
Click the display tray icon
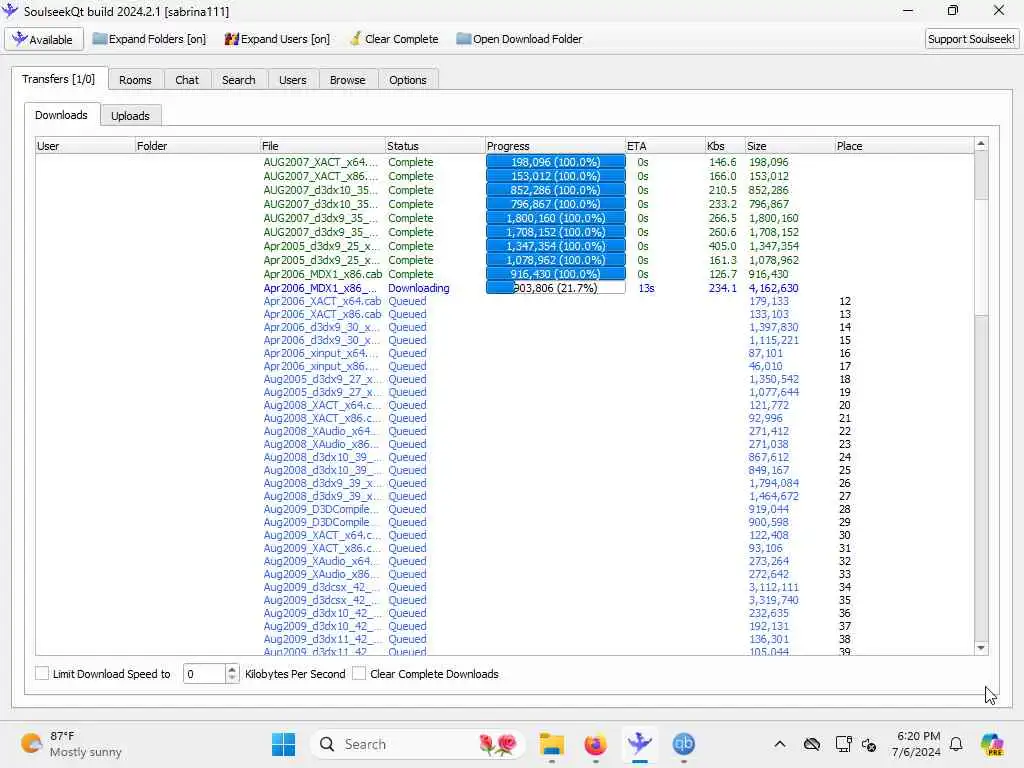click(843, 744)
